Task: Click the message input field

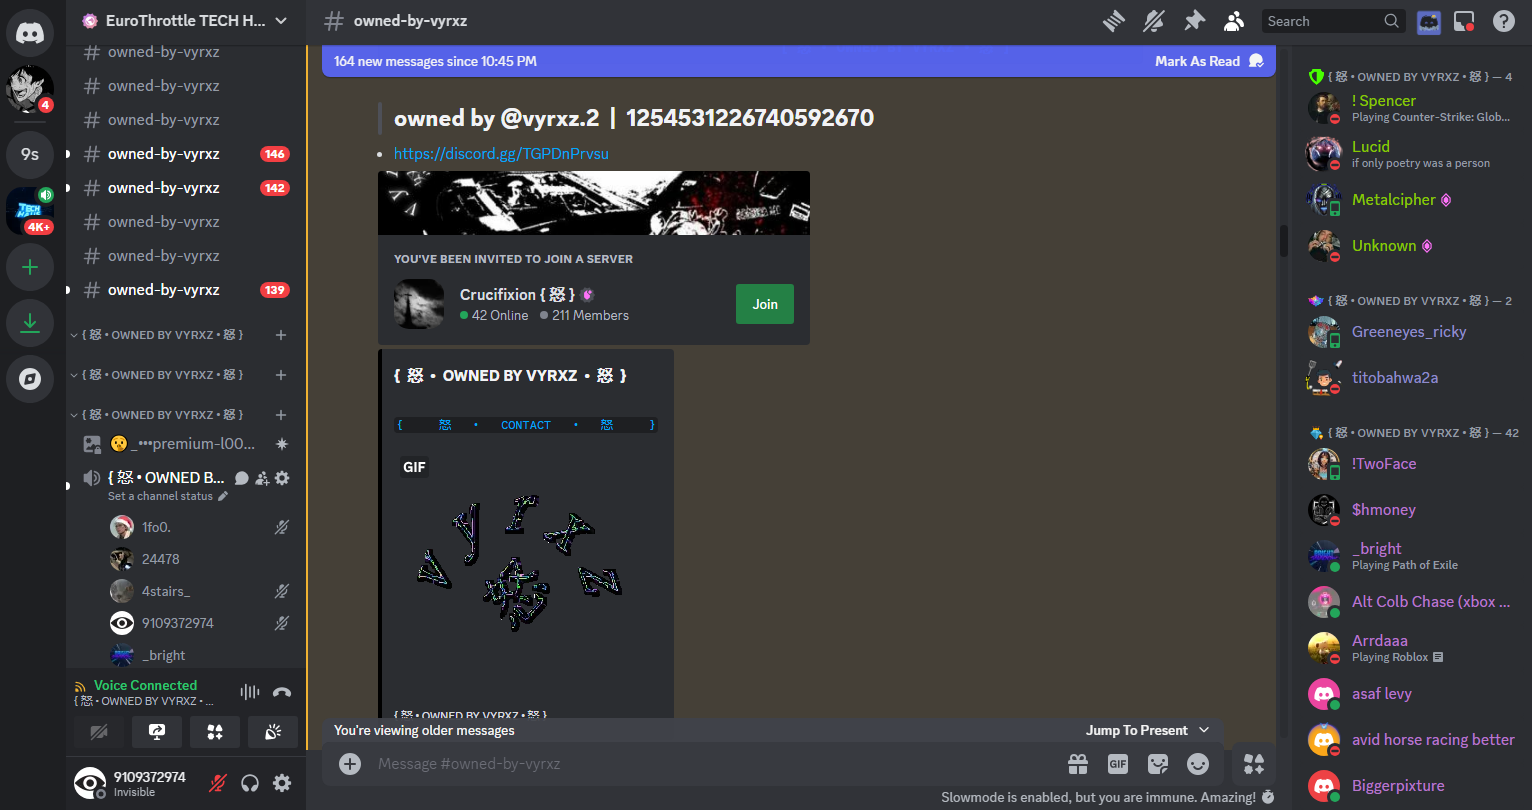Action: pos(700,764)
